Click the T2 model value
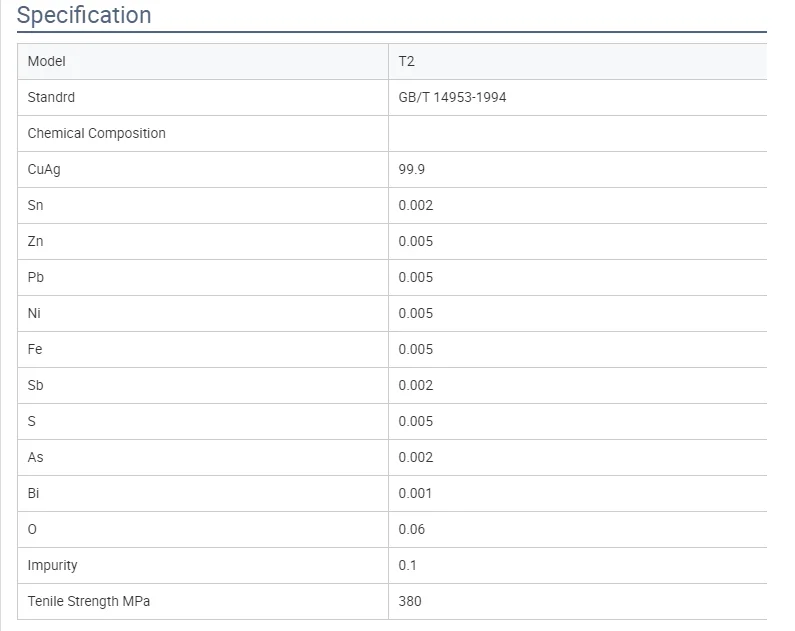The width and height of the screenshot is (795, 631). [x=406, y=61]
